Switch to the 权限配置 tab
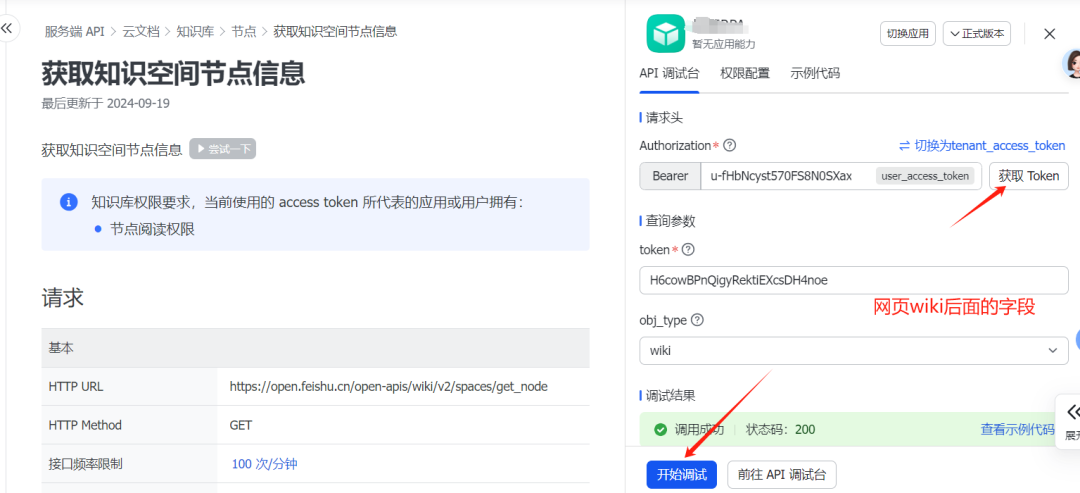Image resolution: width=1080 pixels, height=493 pixels. pos(745,73)
